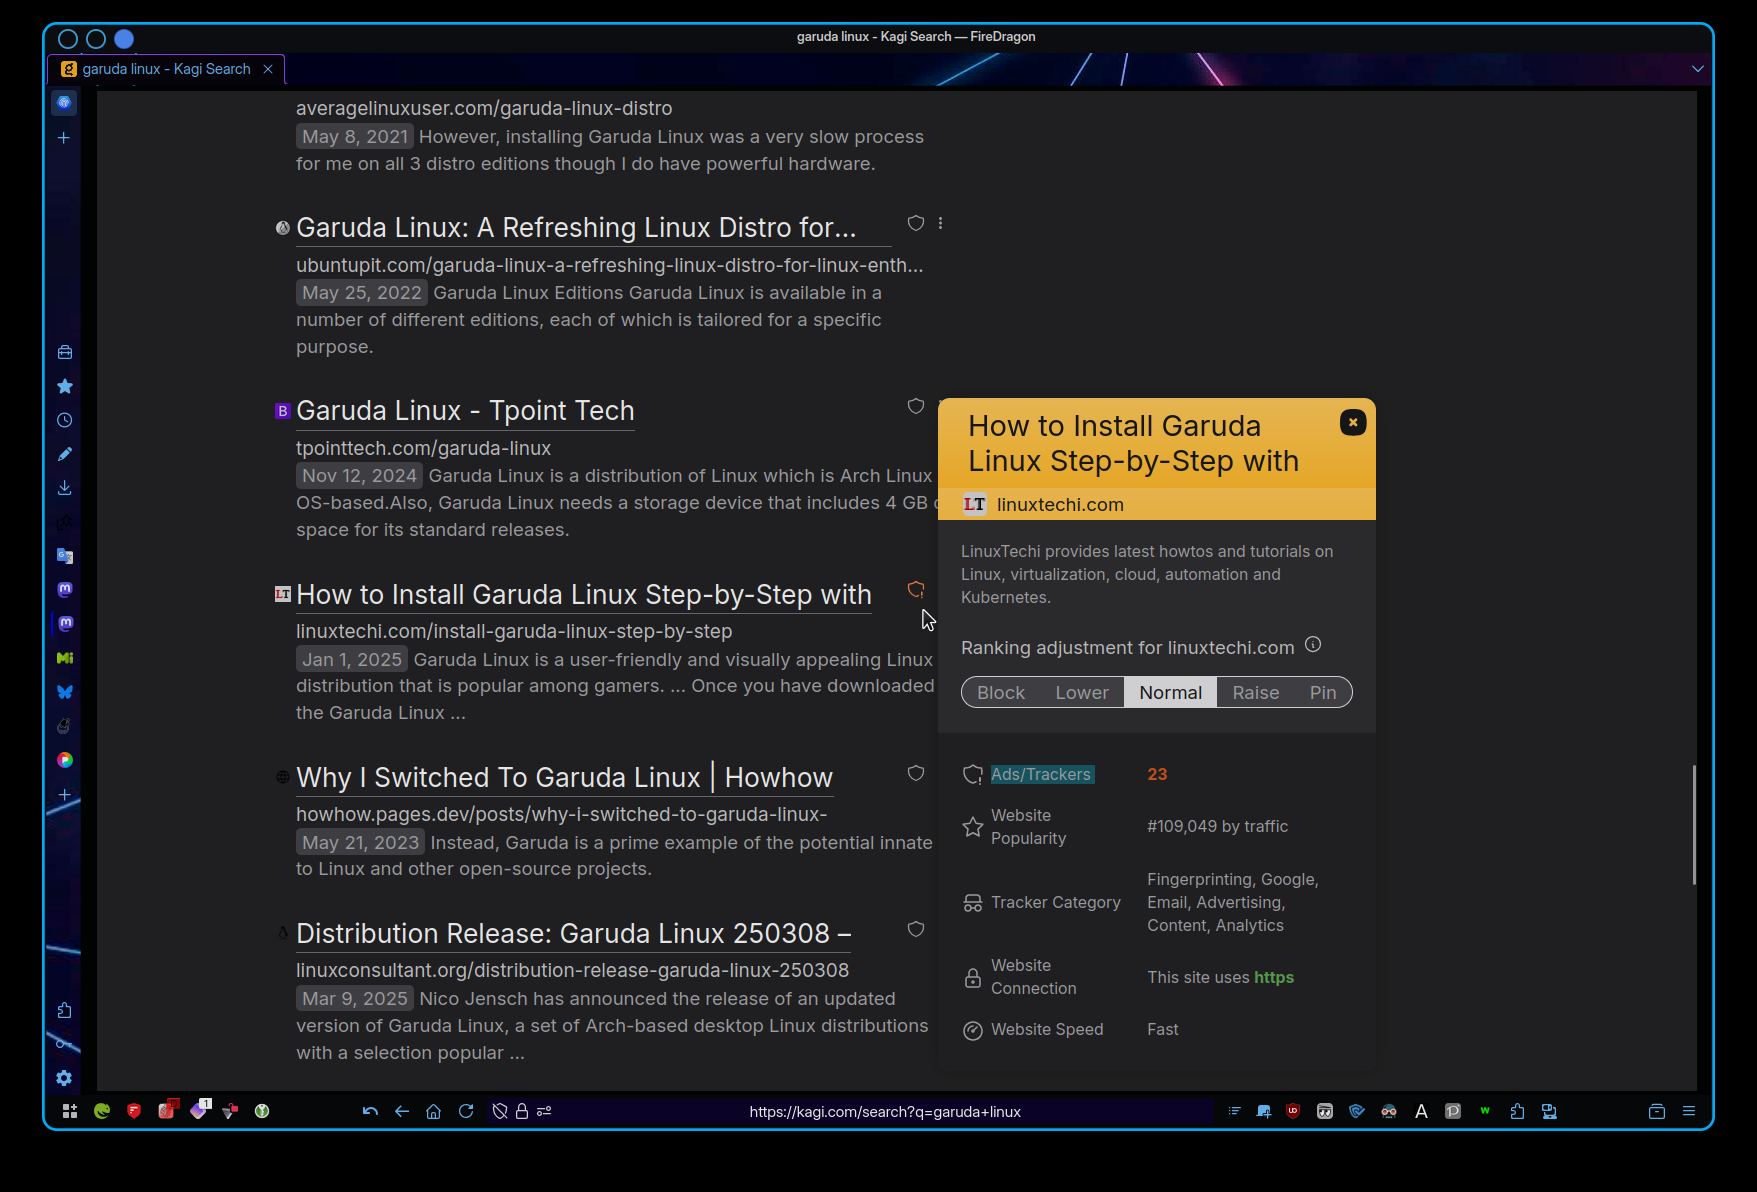1757x1192 pixels.
Task: Open the sidebar workspace icon at top
Action: 64,103
